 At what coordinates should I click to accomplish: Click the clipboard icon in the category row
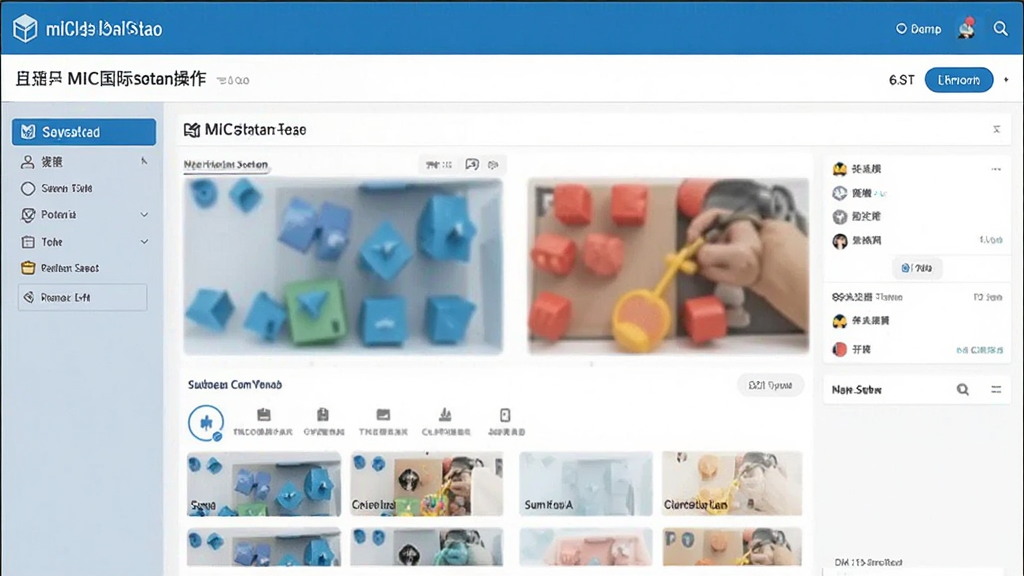point(323,415)
